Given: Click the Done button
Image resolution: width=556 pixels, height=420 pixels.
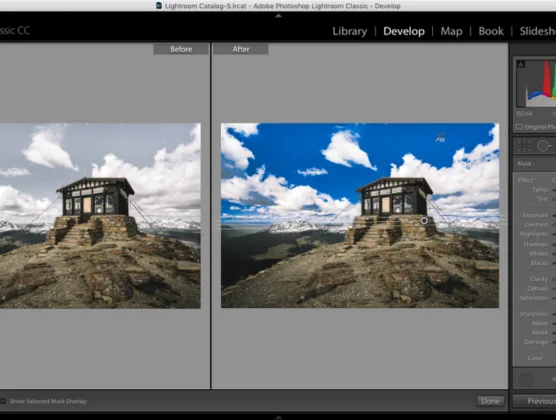Looking at the screenshot, I should tap(490, 401).
